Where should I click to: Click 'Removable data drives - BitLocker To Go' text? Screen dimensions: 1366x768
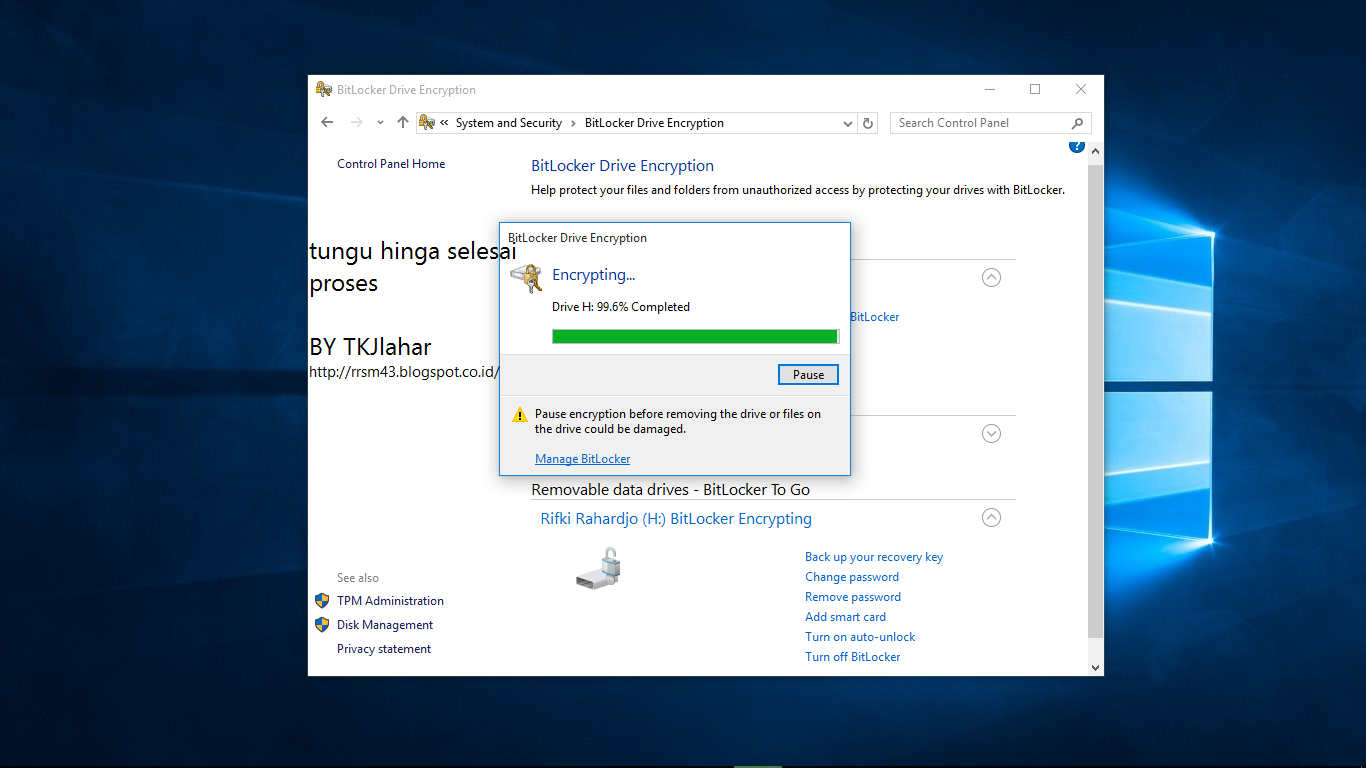670,490
